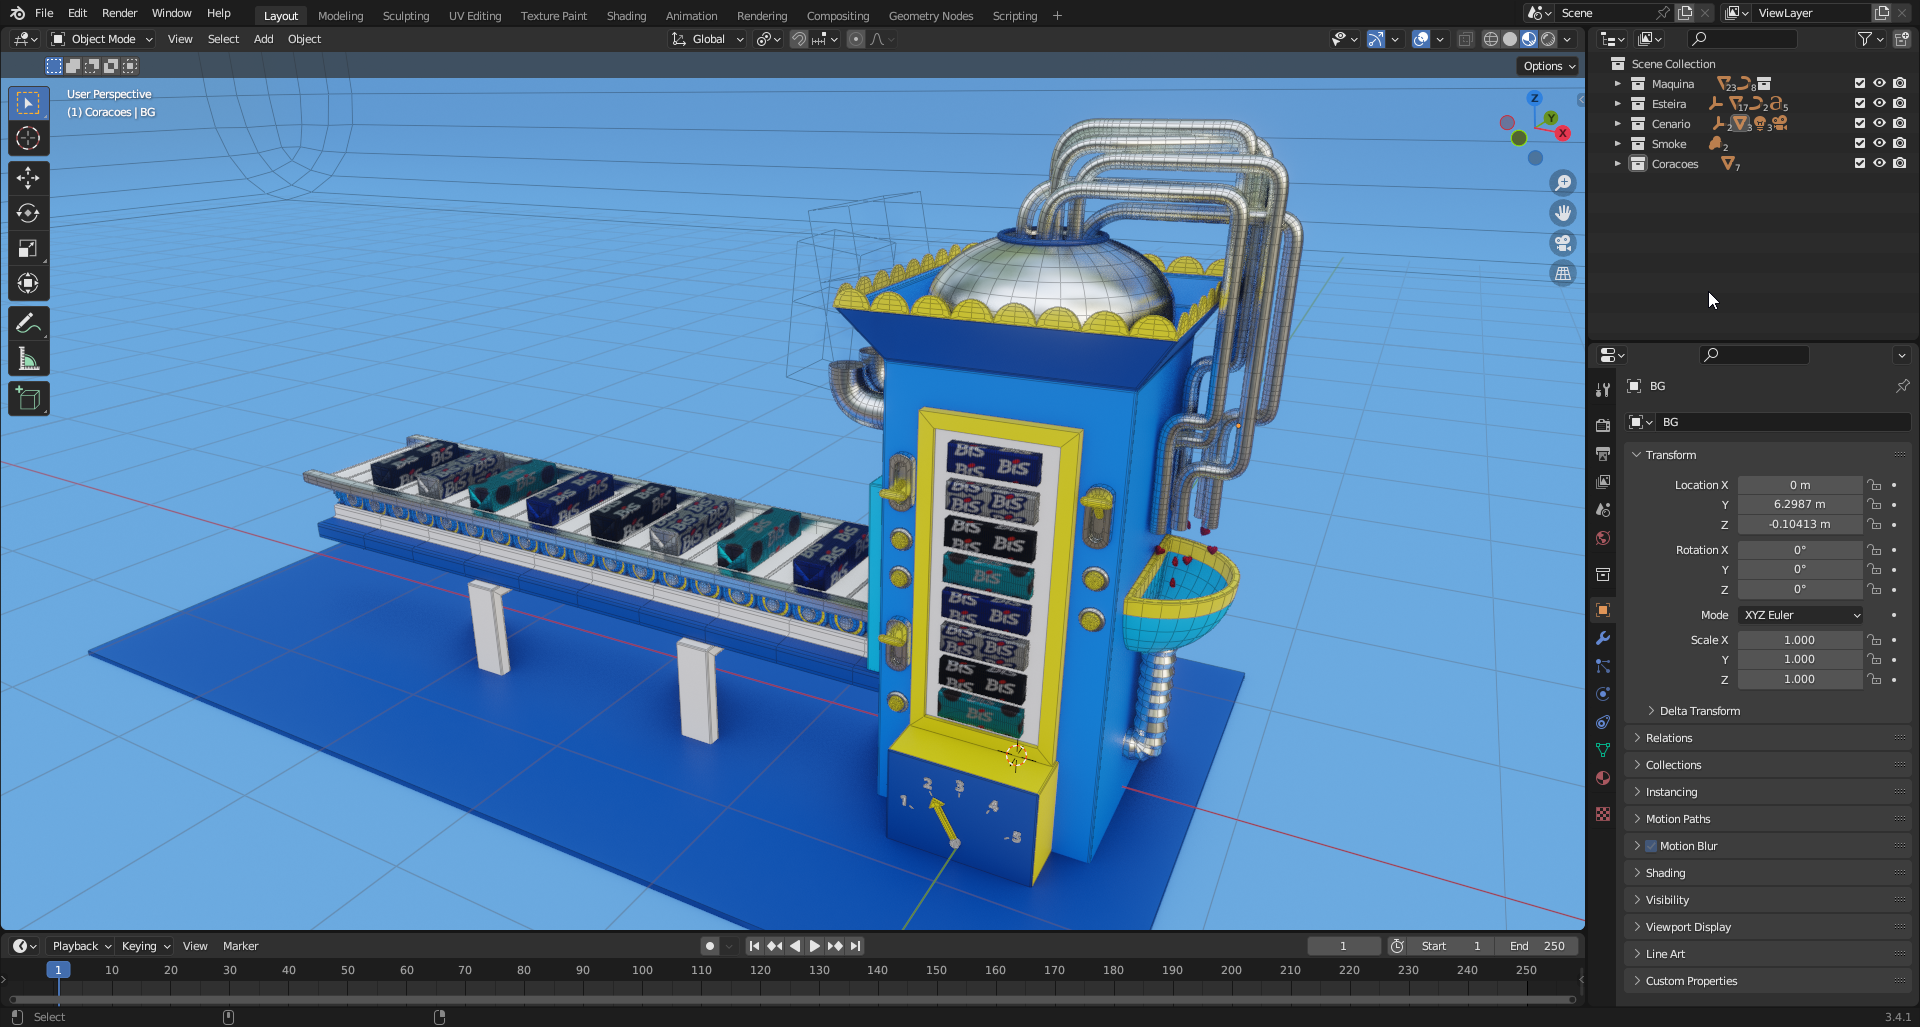Enable the Motion Blur checkbox
1920x1027 pixels.
pos(1651,846)
